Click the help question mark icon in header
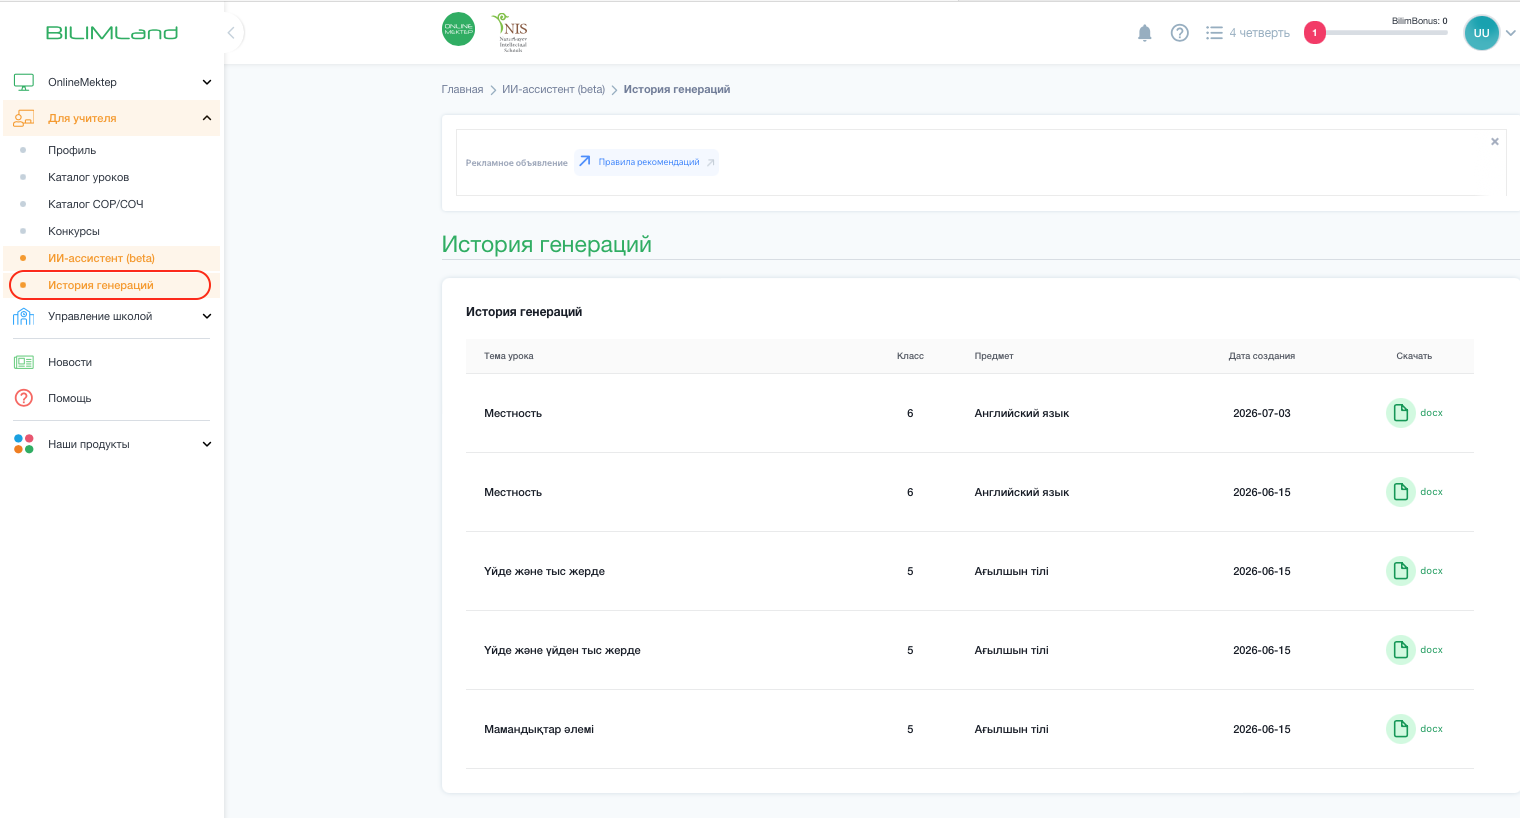 pos(1180,33)
